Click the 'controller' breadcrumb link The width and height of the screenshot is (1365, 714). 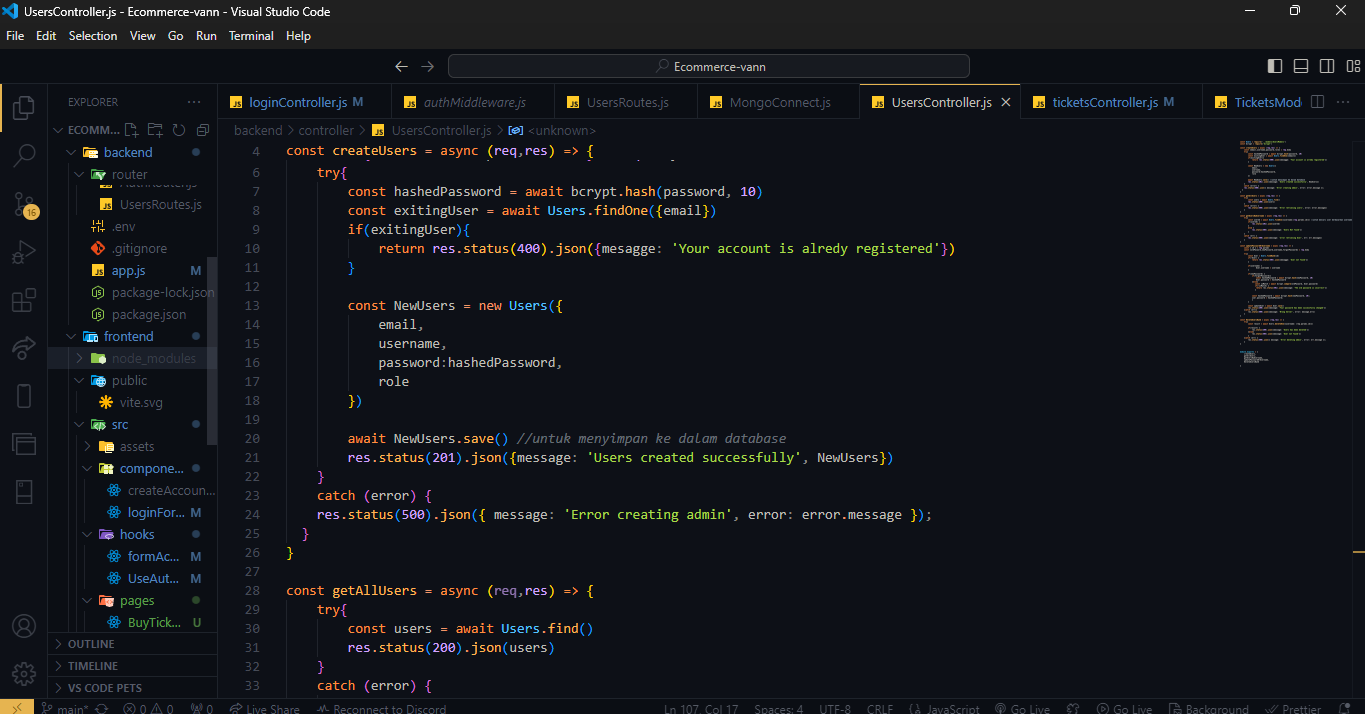(x=326, y=130)
